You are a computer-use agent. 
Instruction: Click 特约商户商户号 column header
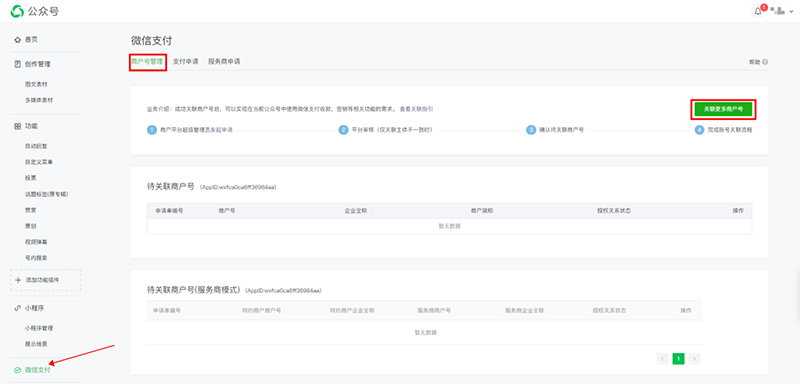pos(261,310)
